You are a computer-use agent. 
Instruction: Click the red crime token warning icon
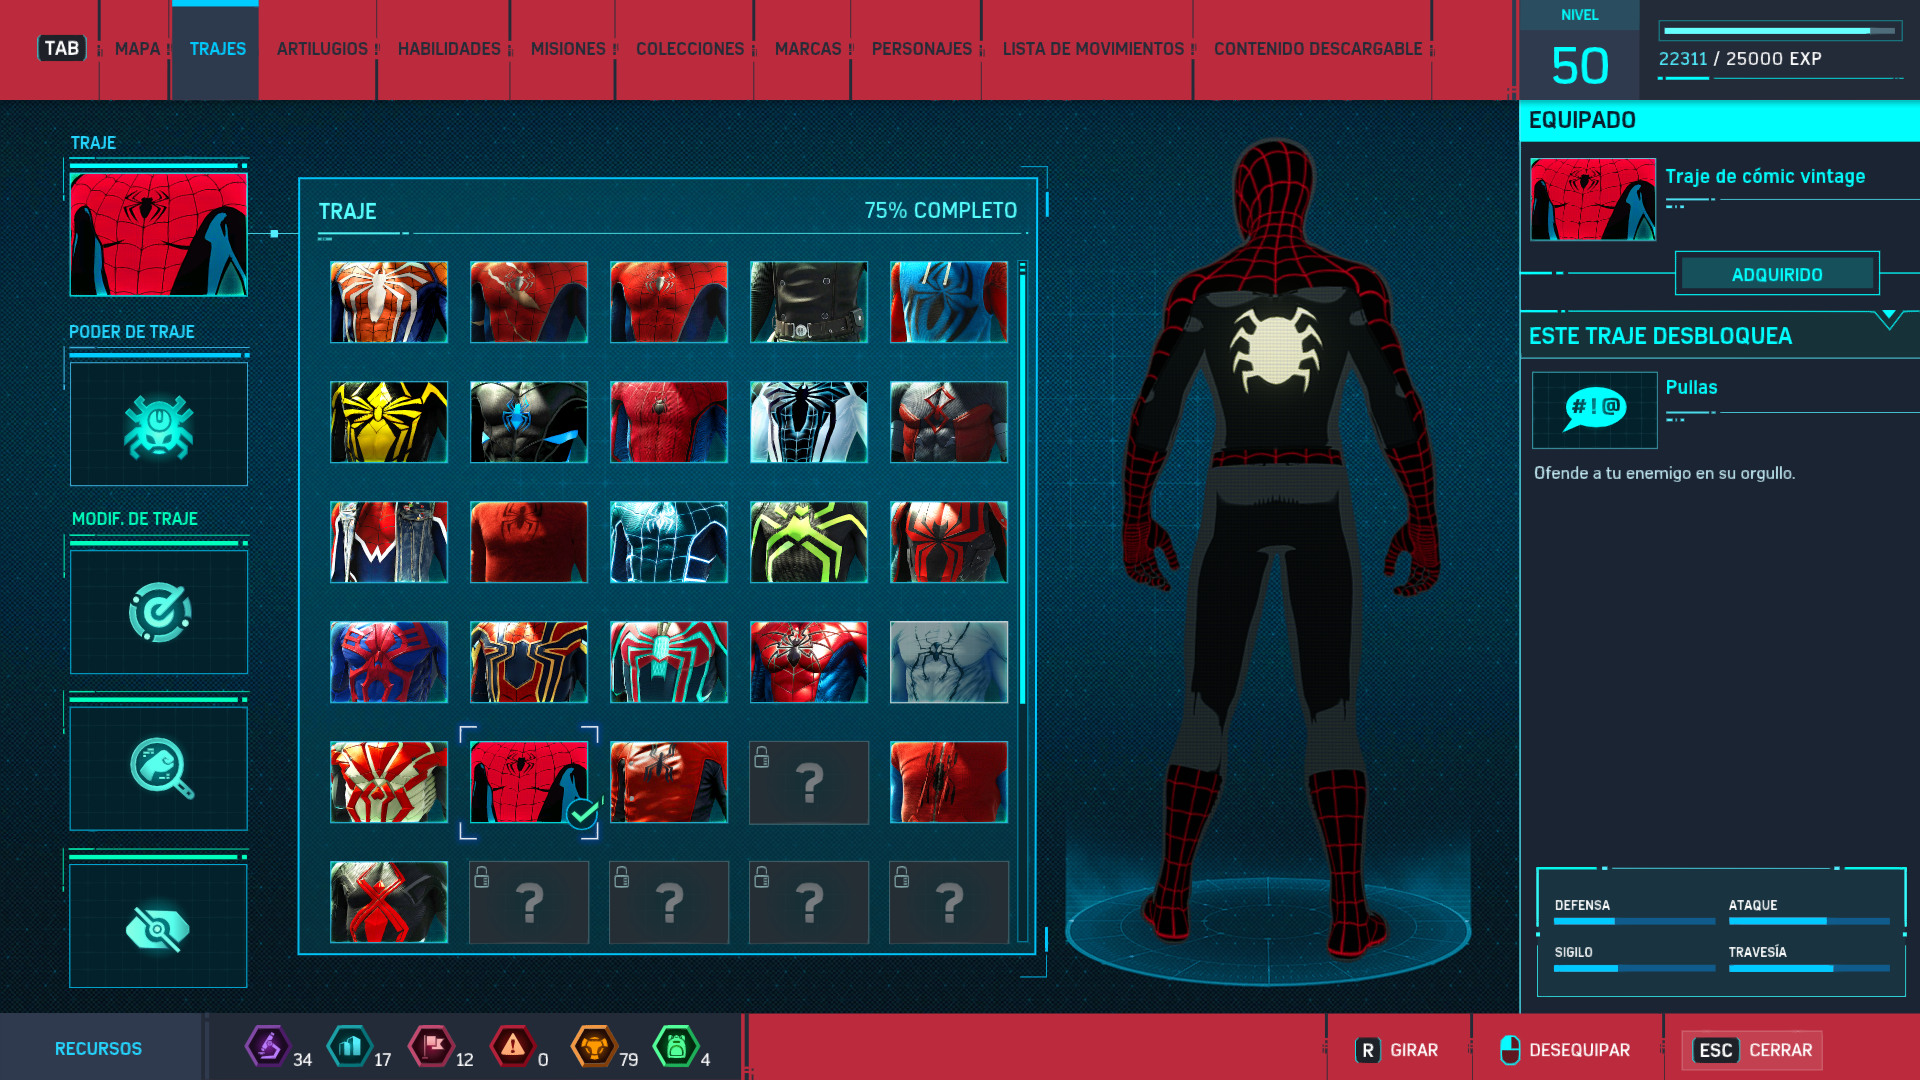click(x=512, y=1047)
